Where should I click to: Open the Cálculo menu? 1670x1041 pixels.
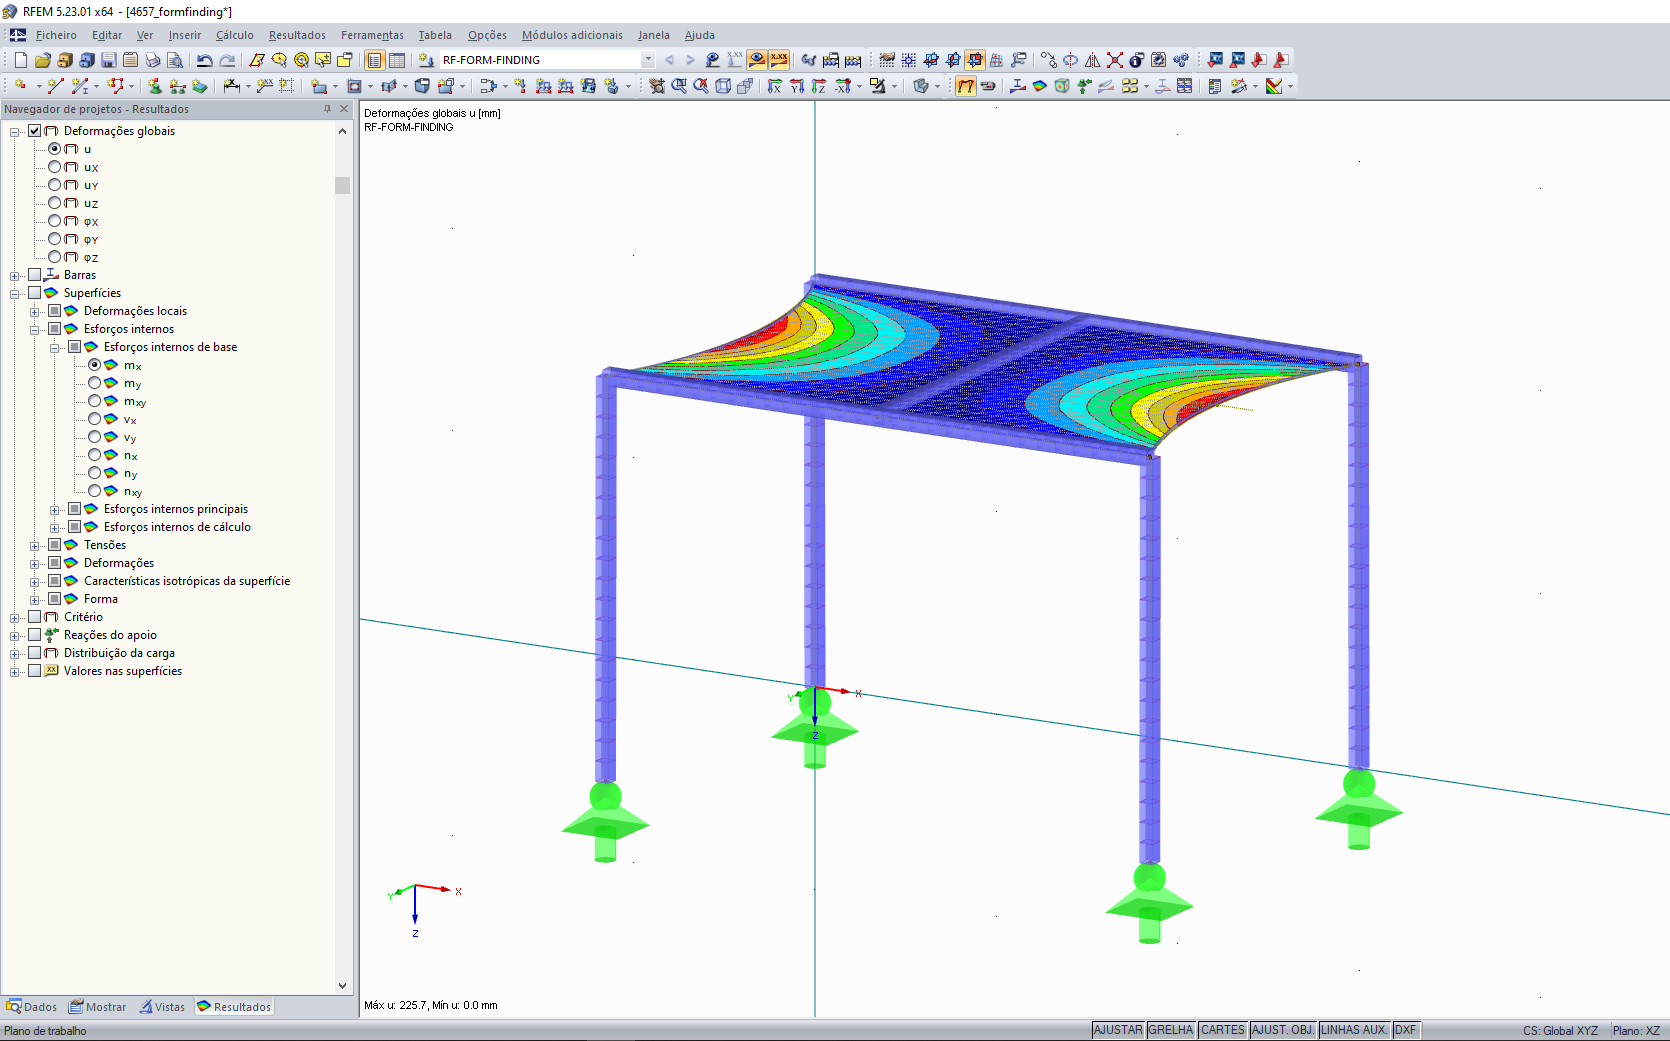pyautogui.click(x=235, y=35)
